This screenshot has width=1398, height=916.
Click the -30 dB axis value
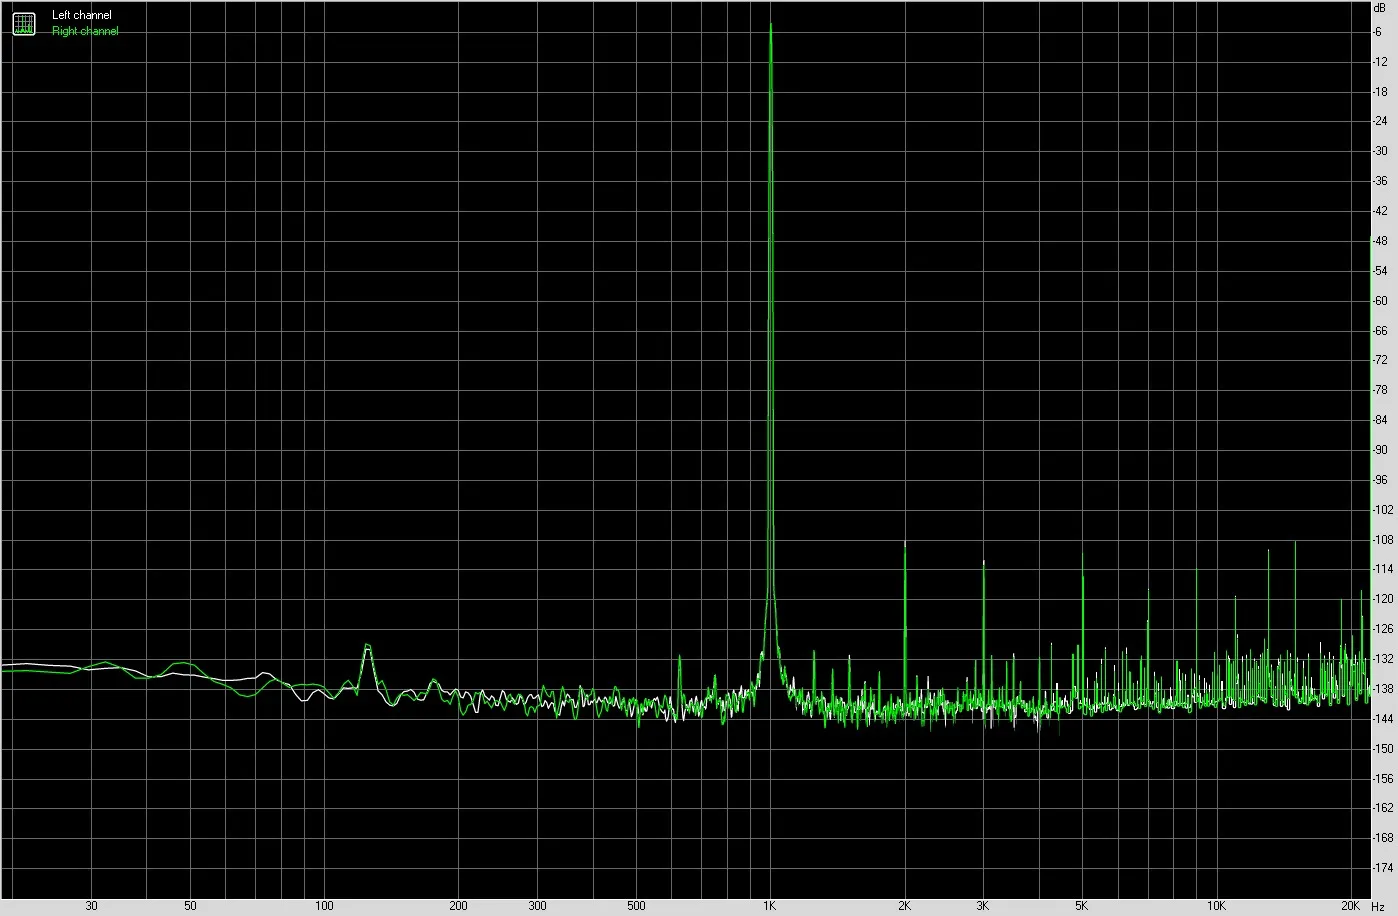point(1381,151)
